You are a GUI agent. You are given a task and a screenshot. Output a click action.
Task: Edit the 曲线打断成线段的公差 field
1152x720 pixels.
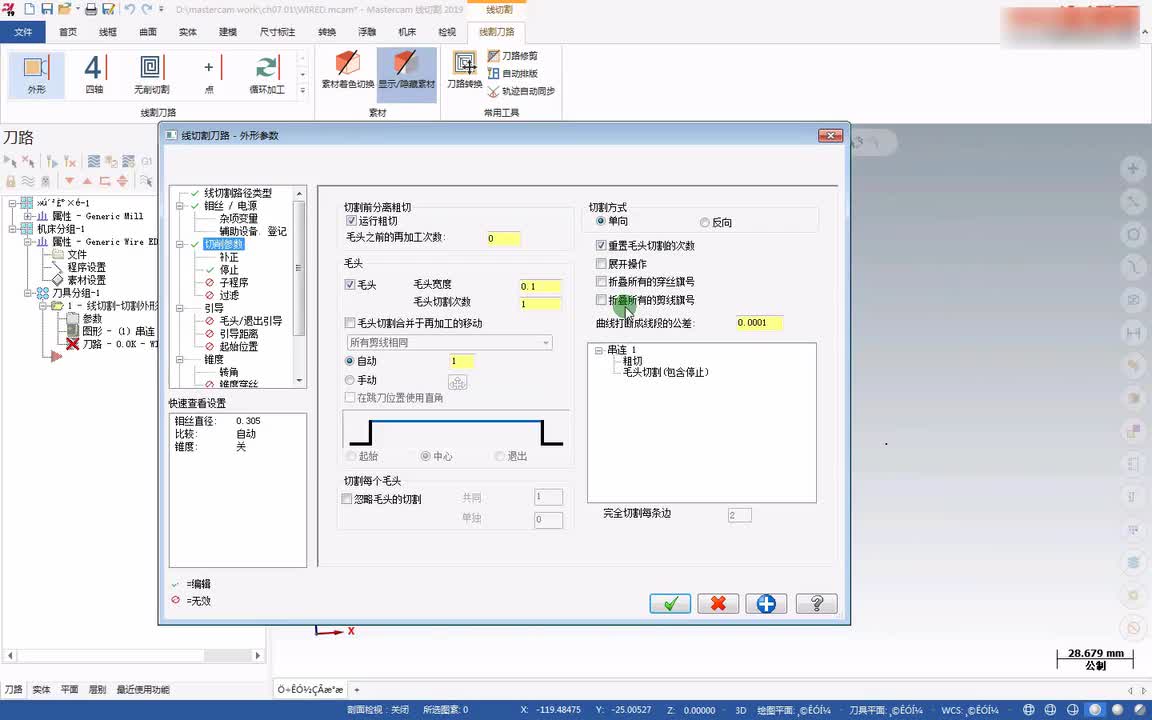(759, 323)
